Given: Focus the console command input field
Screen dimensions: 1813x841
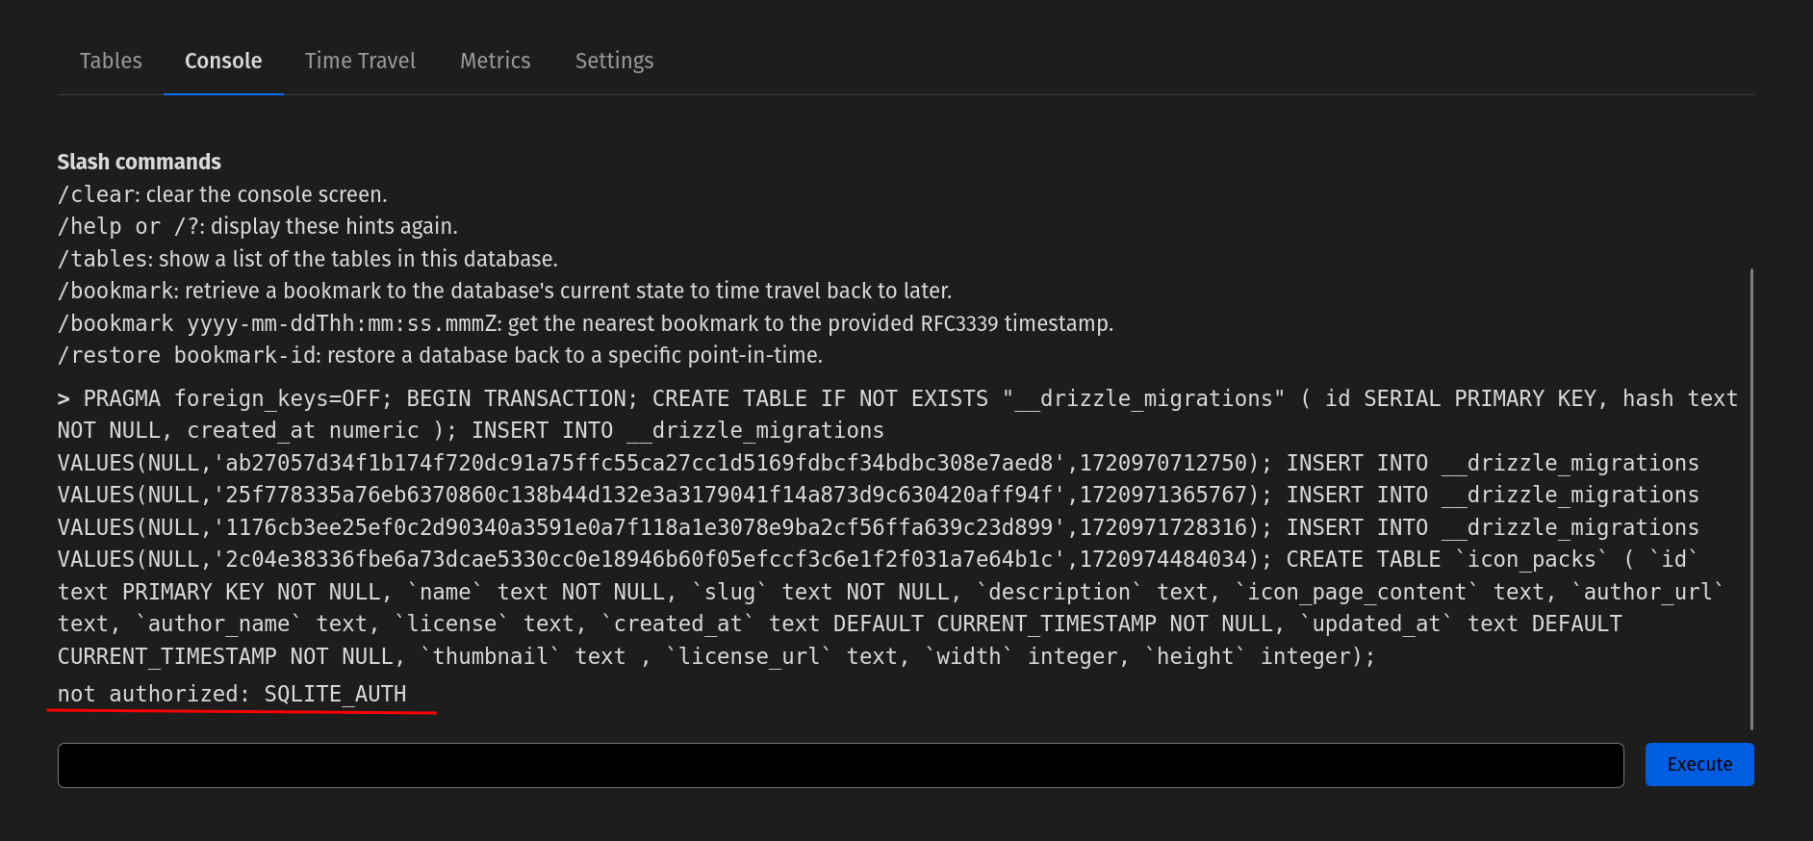Looking at the screenshot, I should tap(840, 765).
